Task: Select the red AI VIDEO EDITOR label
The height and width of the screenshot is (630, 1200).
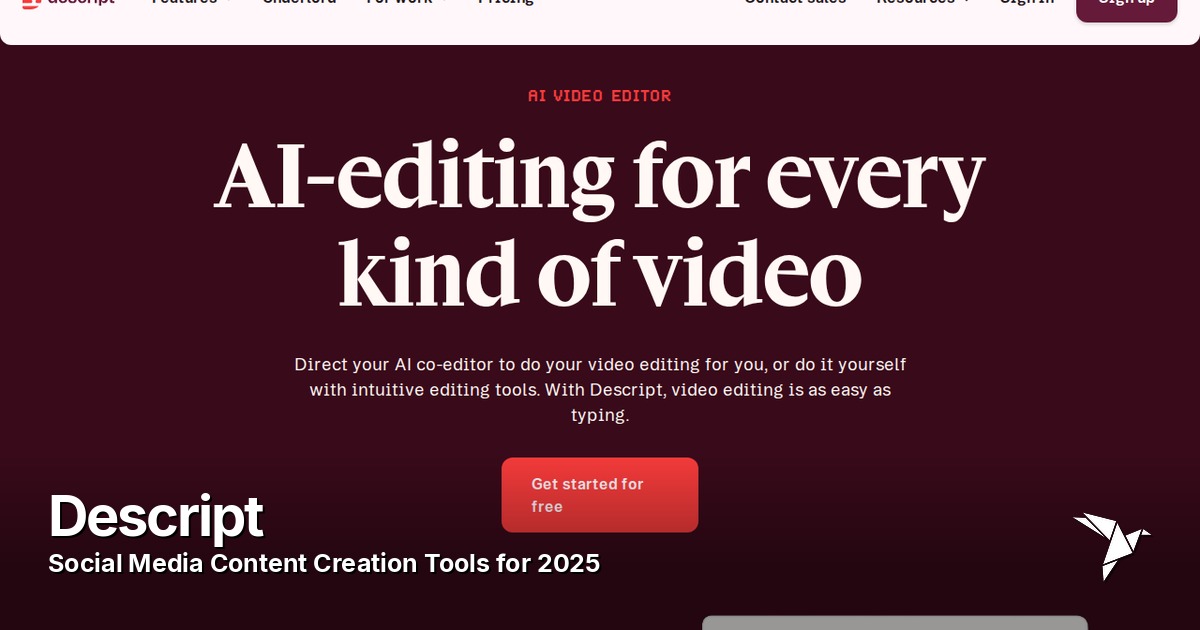Action: (x=600, y=96)
